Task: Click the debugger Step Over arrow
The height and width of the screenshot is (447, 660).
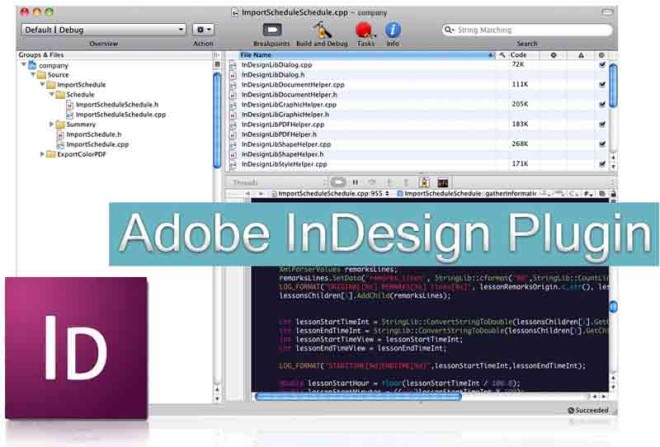Action: pos(372,182)
